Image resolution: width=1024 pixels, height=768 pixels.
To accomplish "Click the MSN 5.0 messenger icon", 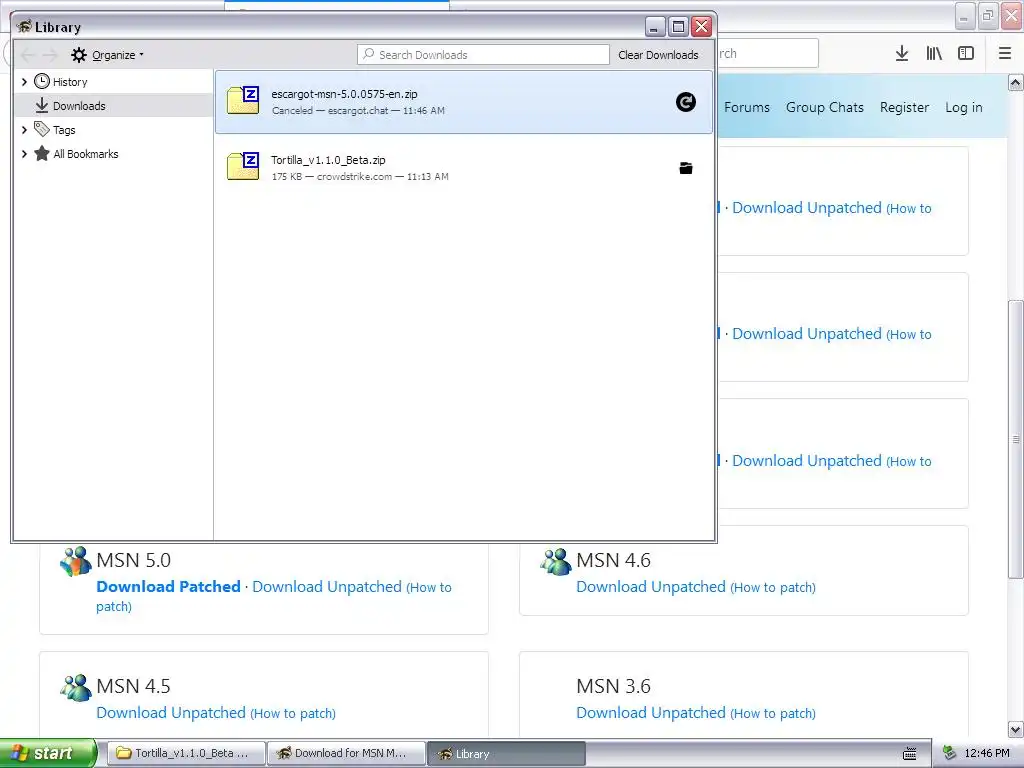I will (76, 561).
